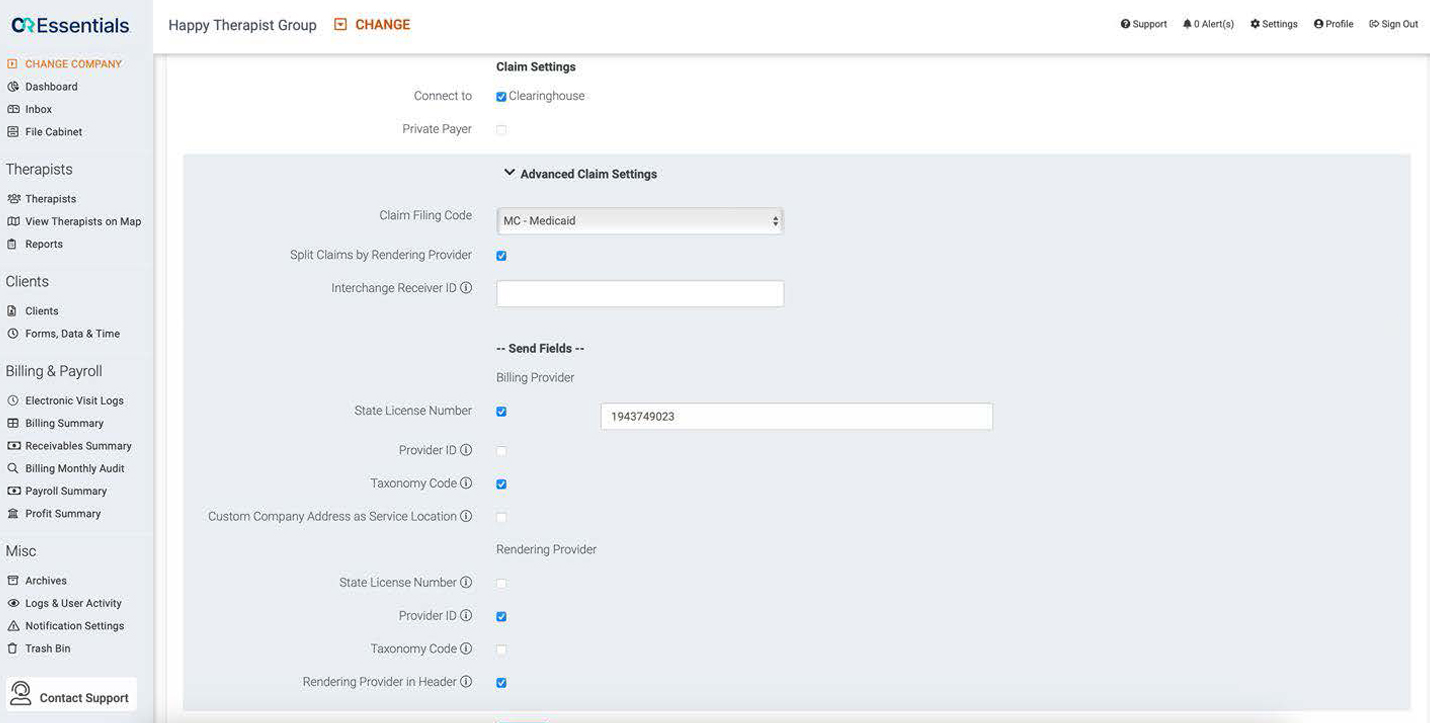Open the Dashboard from the sidebar
Viewport: 1430px width, 723px height.
point(51,86)
